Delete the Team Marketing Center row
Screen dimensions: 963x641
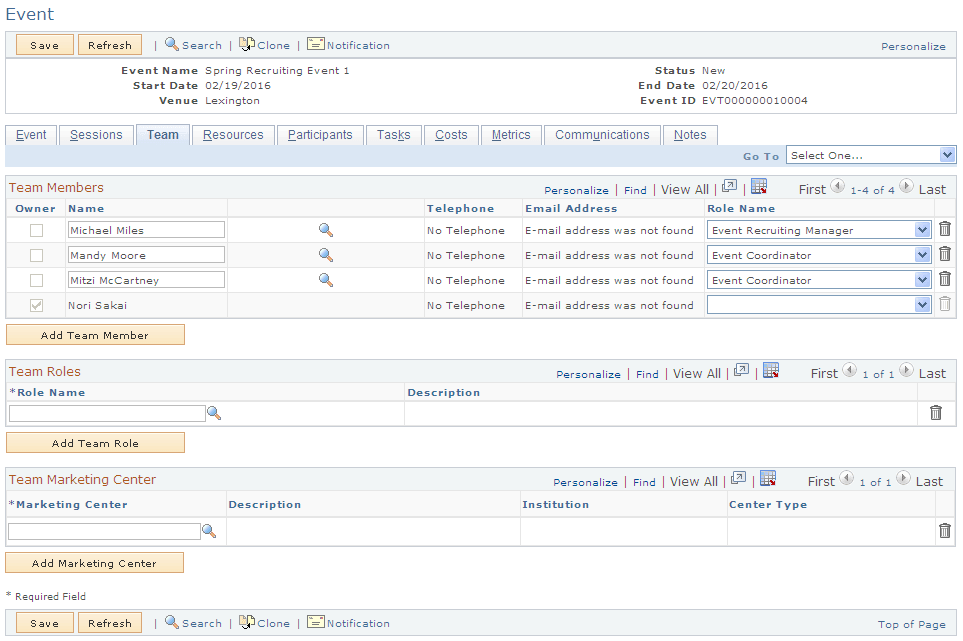945,530
